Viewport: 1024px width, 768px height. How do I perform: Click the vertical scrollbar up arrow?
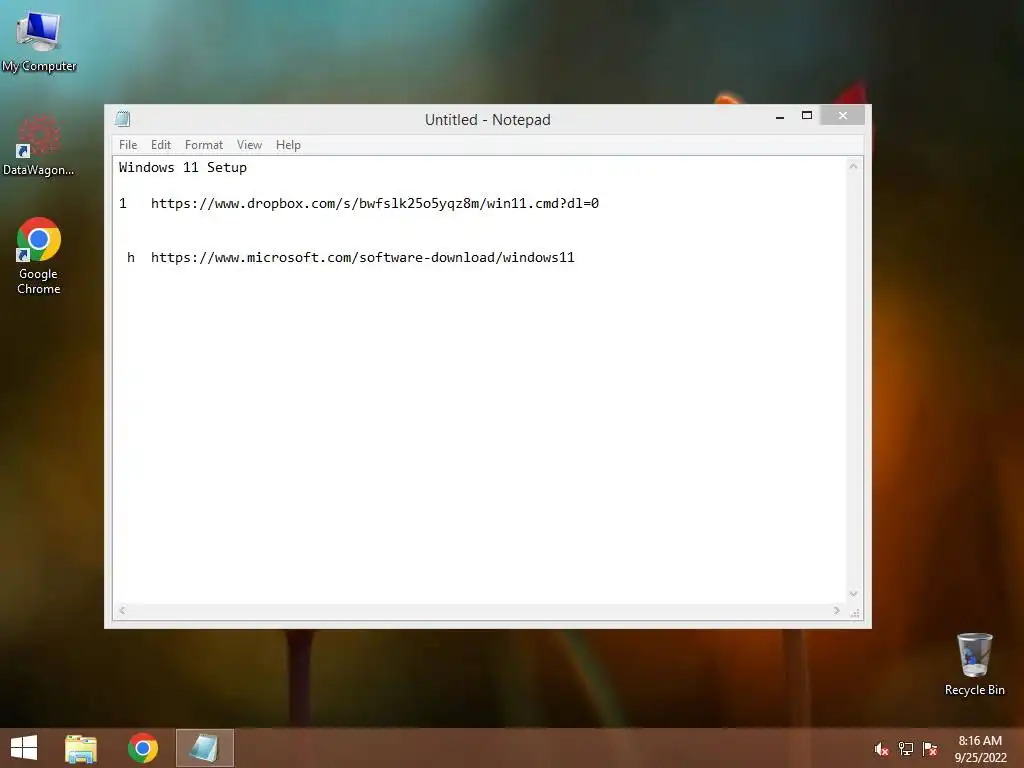tap(854, 166)
